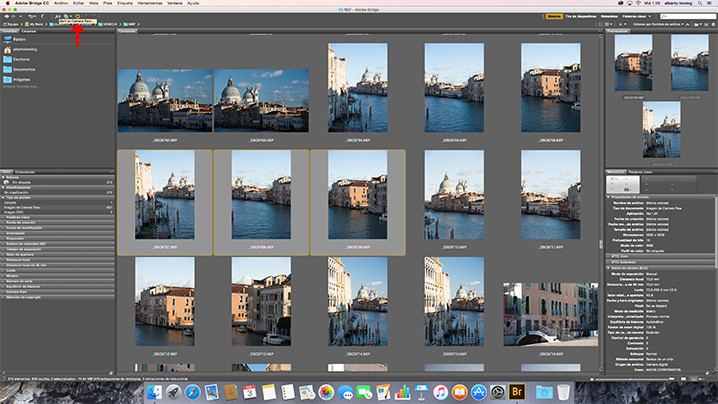Select the Tira de diapositivas workspace
Viewport: 718px width, 404px height.
pyautogui.click(x=581, y=16)
